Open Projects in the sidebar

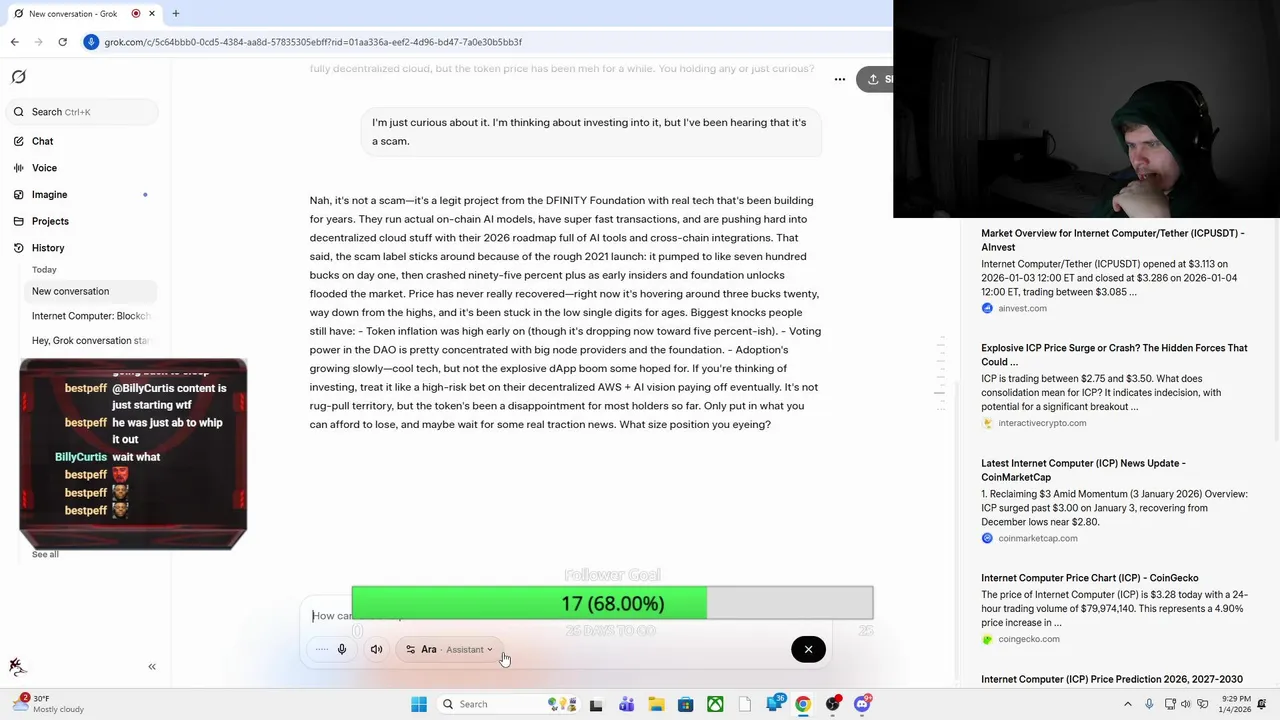coord(50,221)
